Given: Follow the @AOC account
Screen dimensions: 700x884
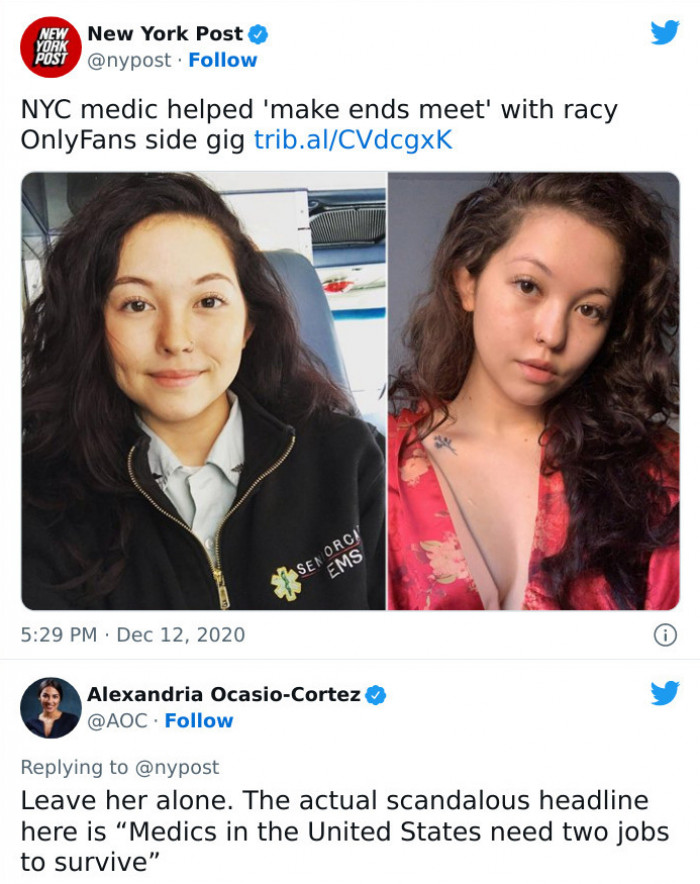Looking at the screenshot, I should coord(199,721).
